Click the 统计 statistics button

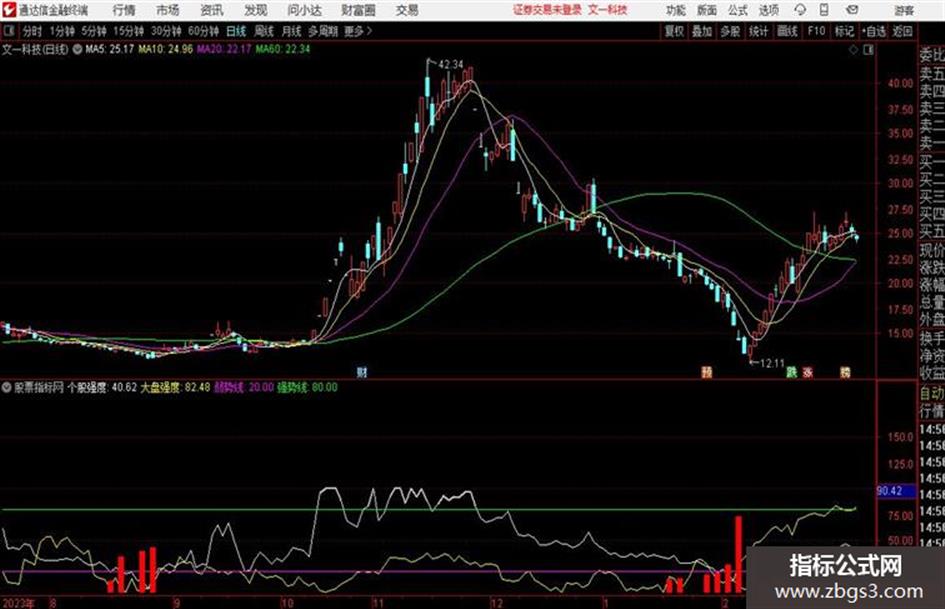(758, 31)
